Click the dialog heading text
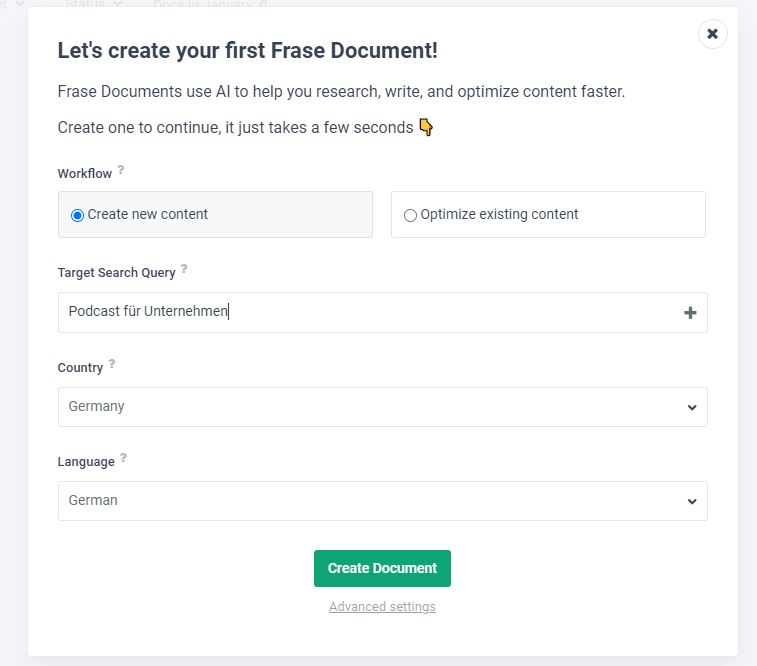Viewport: 757px width, 666px height. (248, 50)
